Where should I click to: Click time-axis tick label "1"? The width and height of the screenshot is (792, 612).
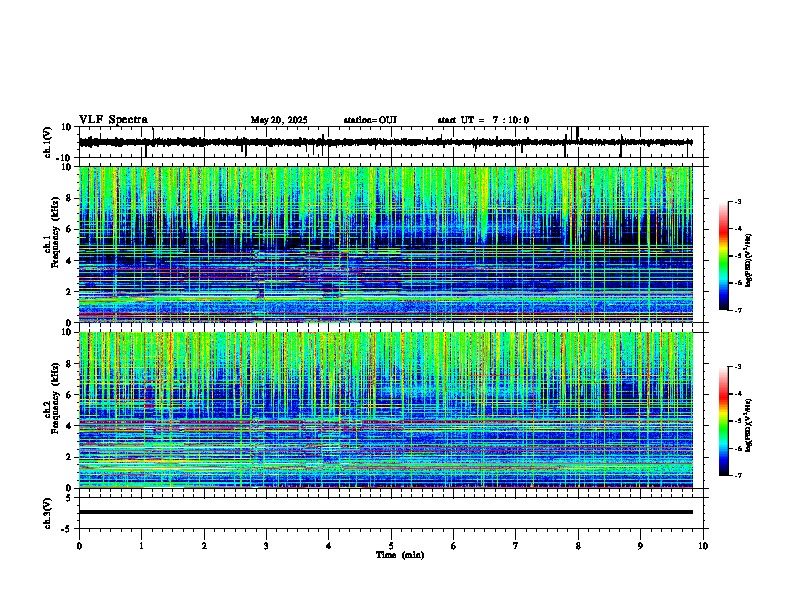point(141,546)
